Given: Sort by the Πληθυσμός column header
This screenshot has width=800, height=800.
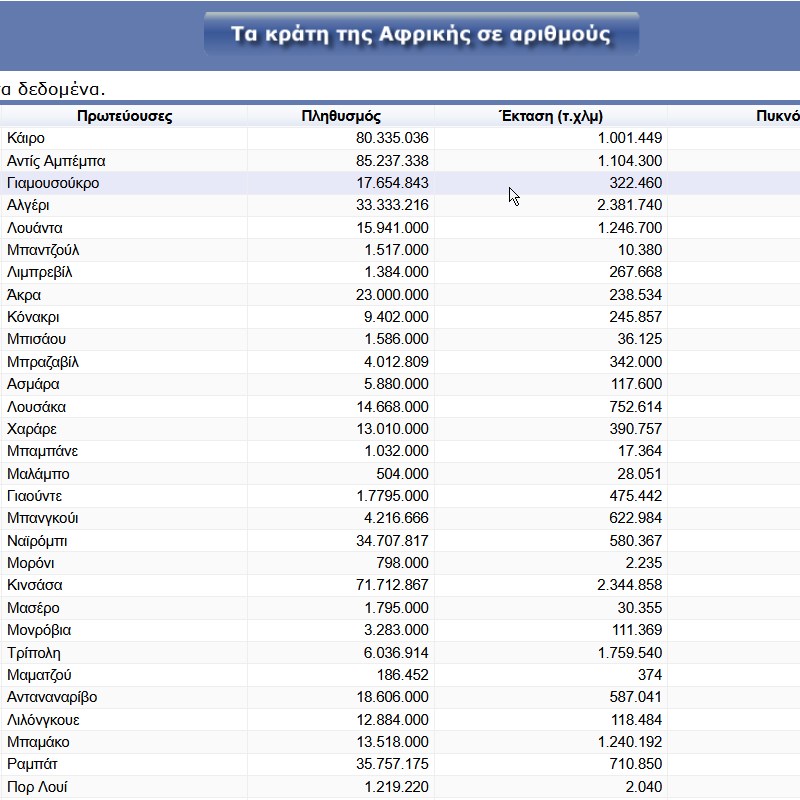Looking at the screenshot, I should click(341, 116).
